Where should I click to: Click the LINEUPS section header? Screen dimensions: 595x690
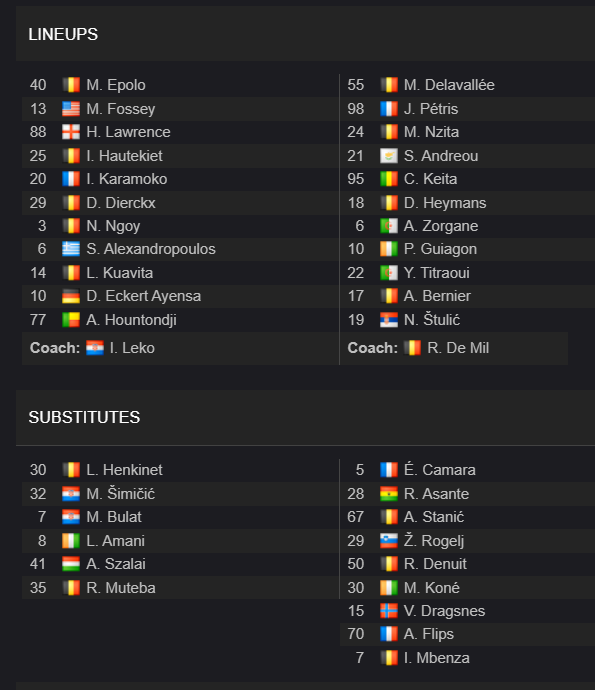click(x=63, y=34)
